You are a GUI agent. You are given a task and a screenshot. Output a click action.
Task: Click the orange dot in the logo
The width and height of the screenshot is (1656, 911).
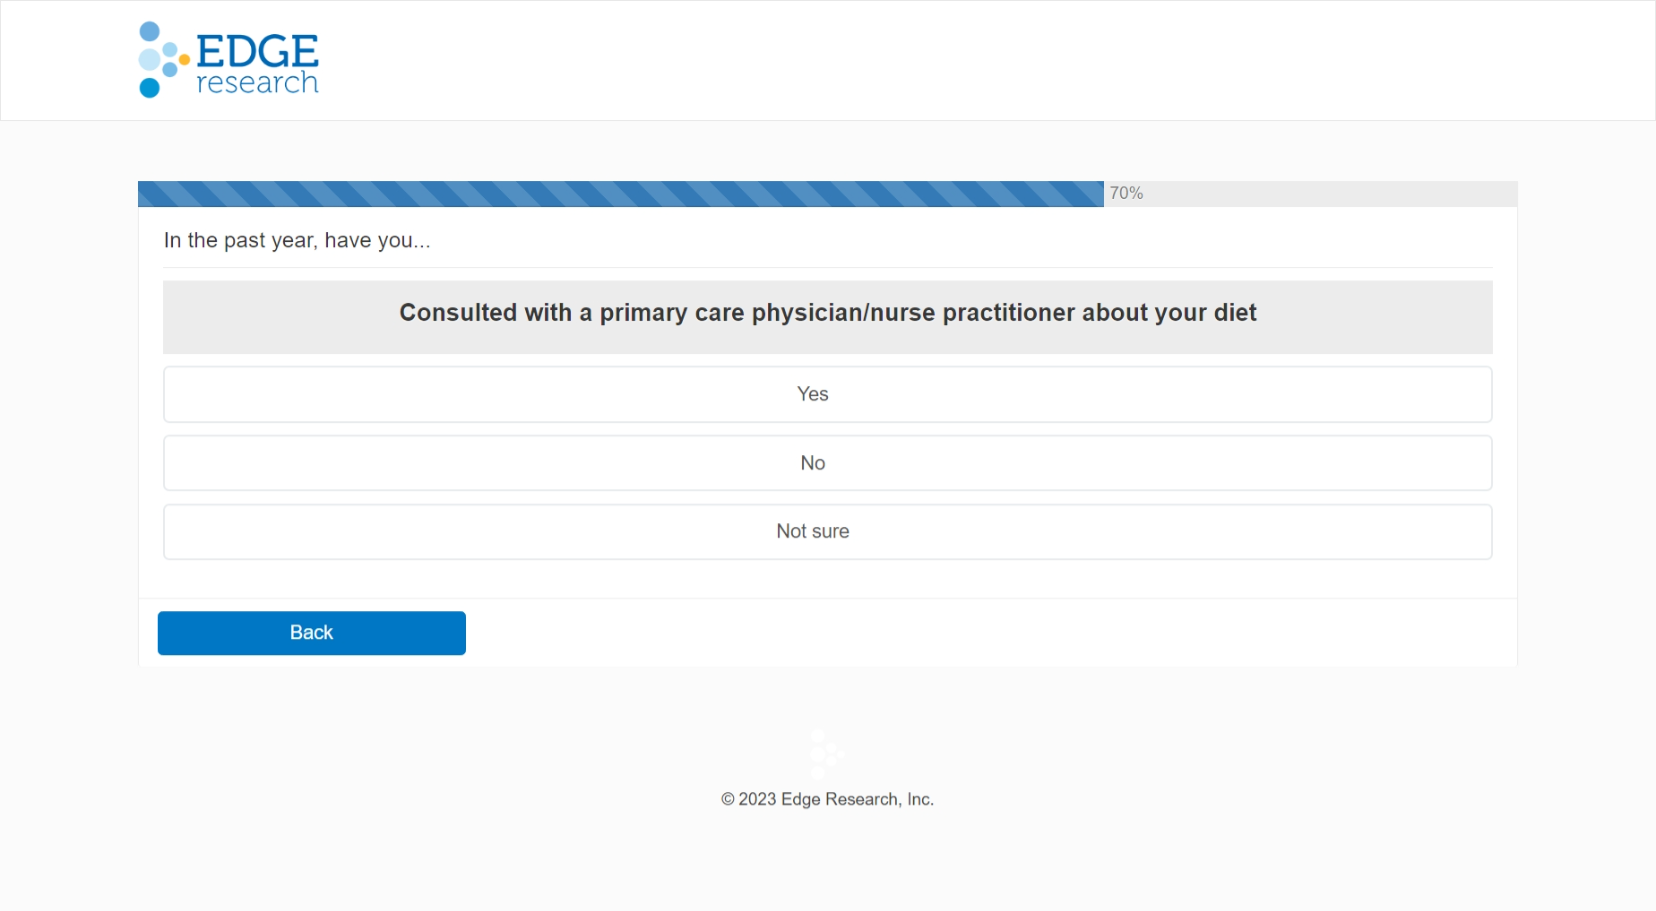pos(185,60)
